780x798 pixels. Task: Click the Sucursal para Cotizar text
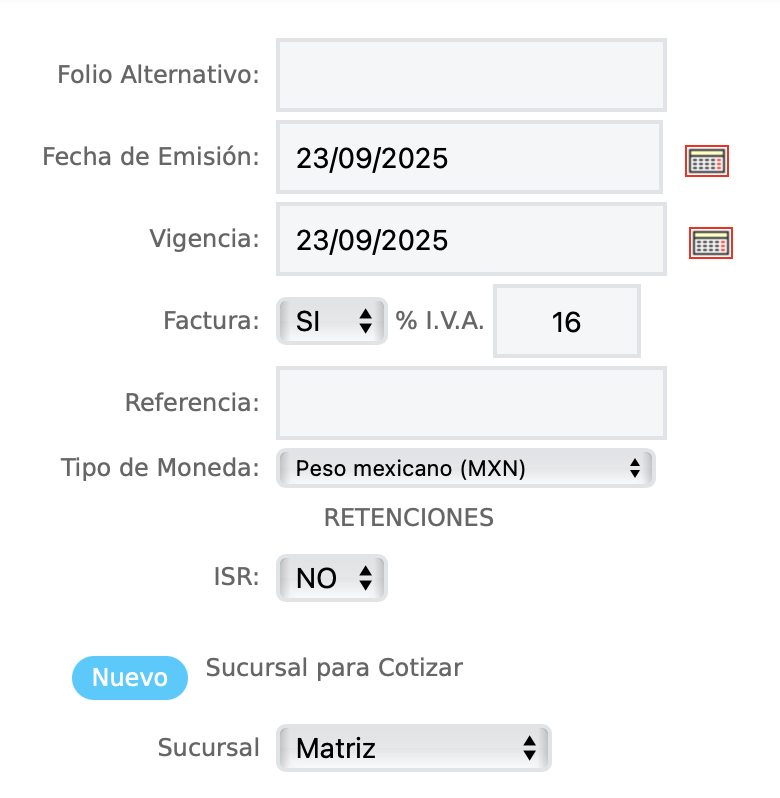334,667
